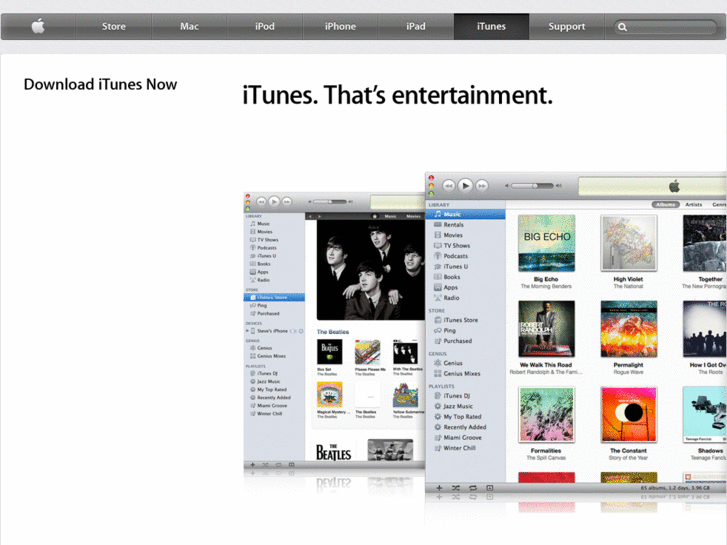This screenshot has width=727, height=545.
Task: Switch to Albums view in front window
Action: [x=665, y=205]
